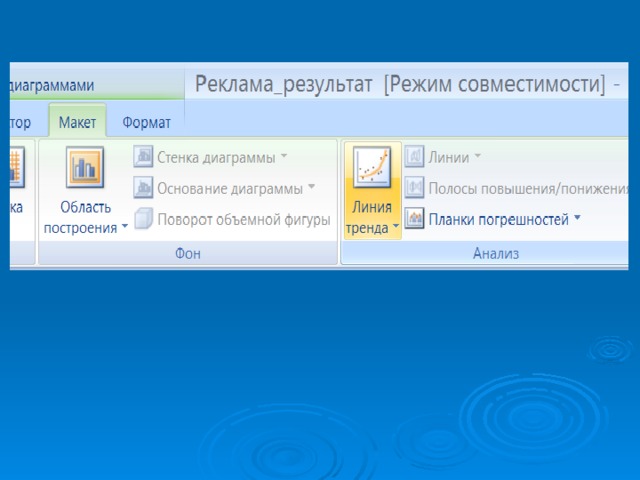640x480 pixels.
Task: Click the Полосы повышения/понижения icon
Action: click(414, 187)
